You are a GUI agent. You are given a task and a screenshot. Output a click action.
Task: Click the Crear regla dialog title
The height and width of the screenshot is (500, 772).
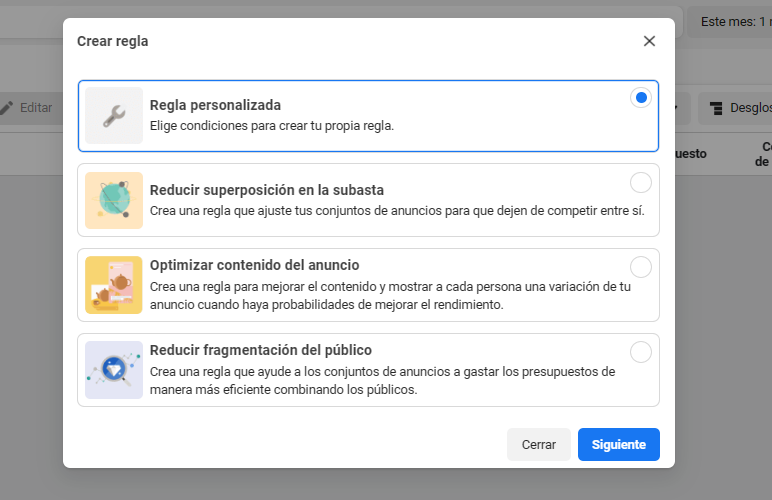pos(113,41)
